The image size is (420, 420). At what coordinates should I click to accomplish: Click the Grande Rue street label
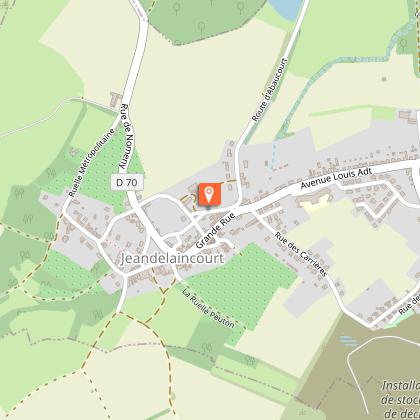pyautogui.click(x=215, y=231)
